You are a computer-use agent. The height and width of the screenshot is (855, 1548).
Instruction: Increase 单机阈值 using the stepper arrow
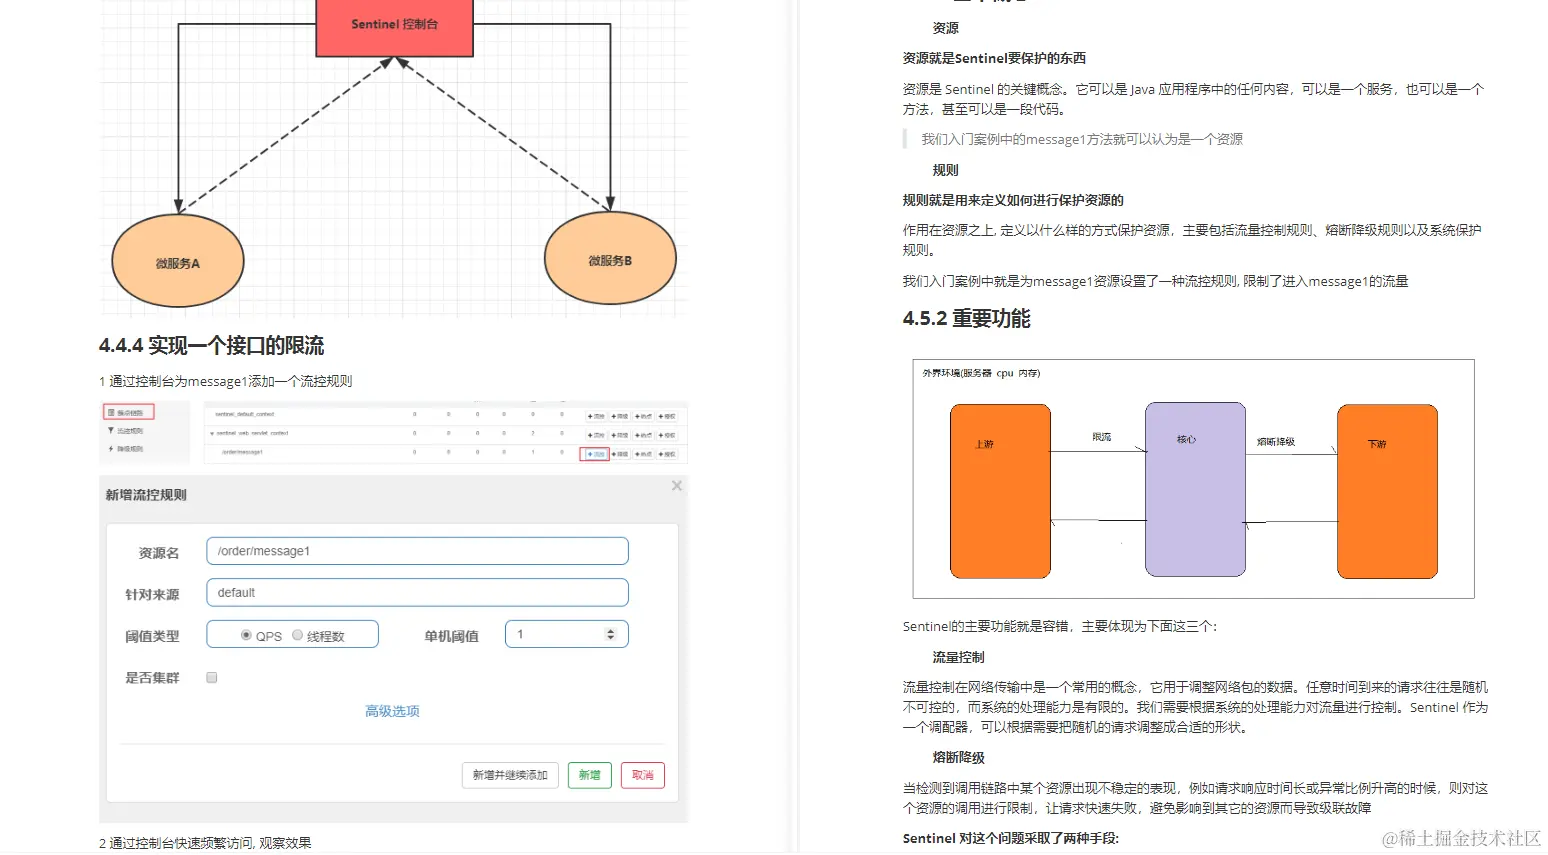click(610, 629)
